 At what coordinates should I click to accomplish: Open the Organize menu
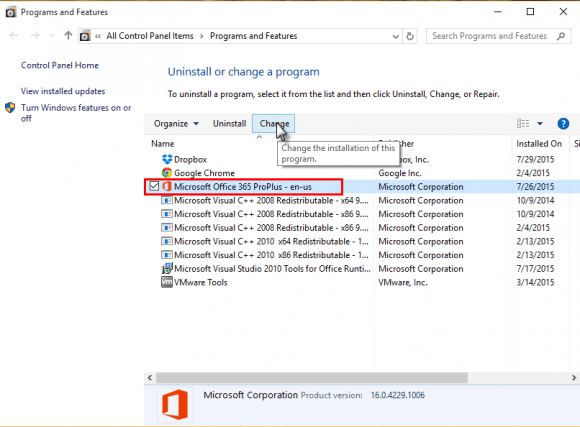176,124
